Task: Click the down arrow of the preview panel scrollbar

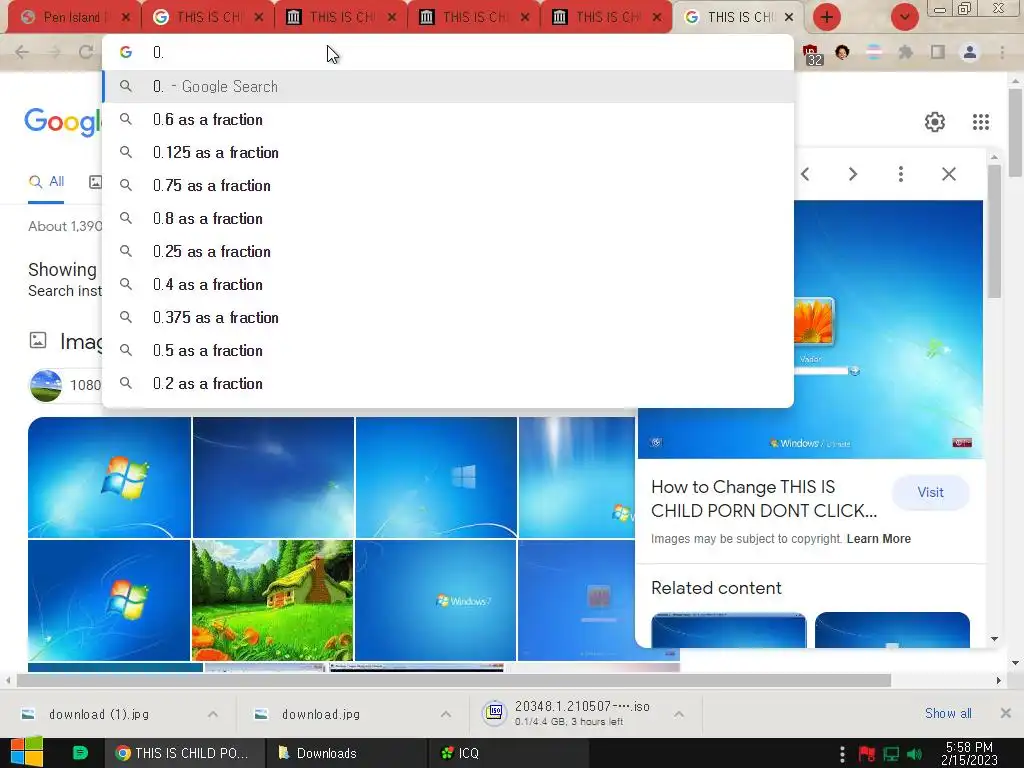Action: (995, 639)
